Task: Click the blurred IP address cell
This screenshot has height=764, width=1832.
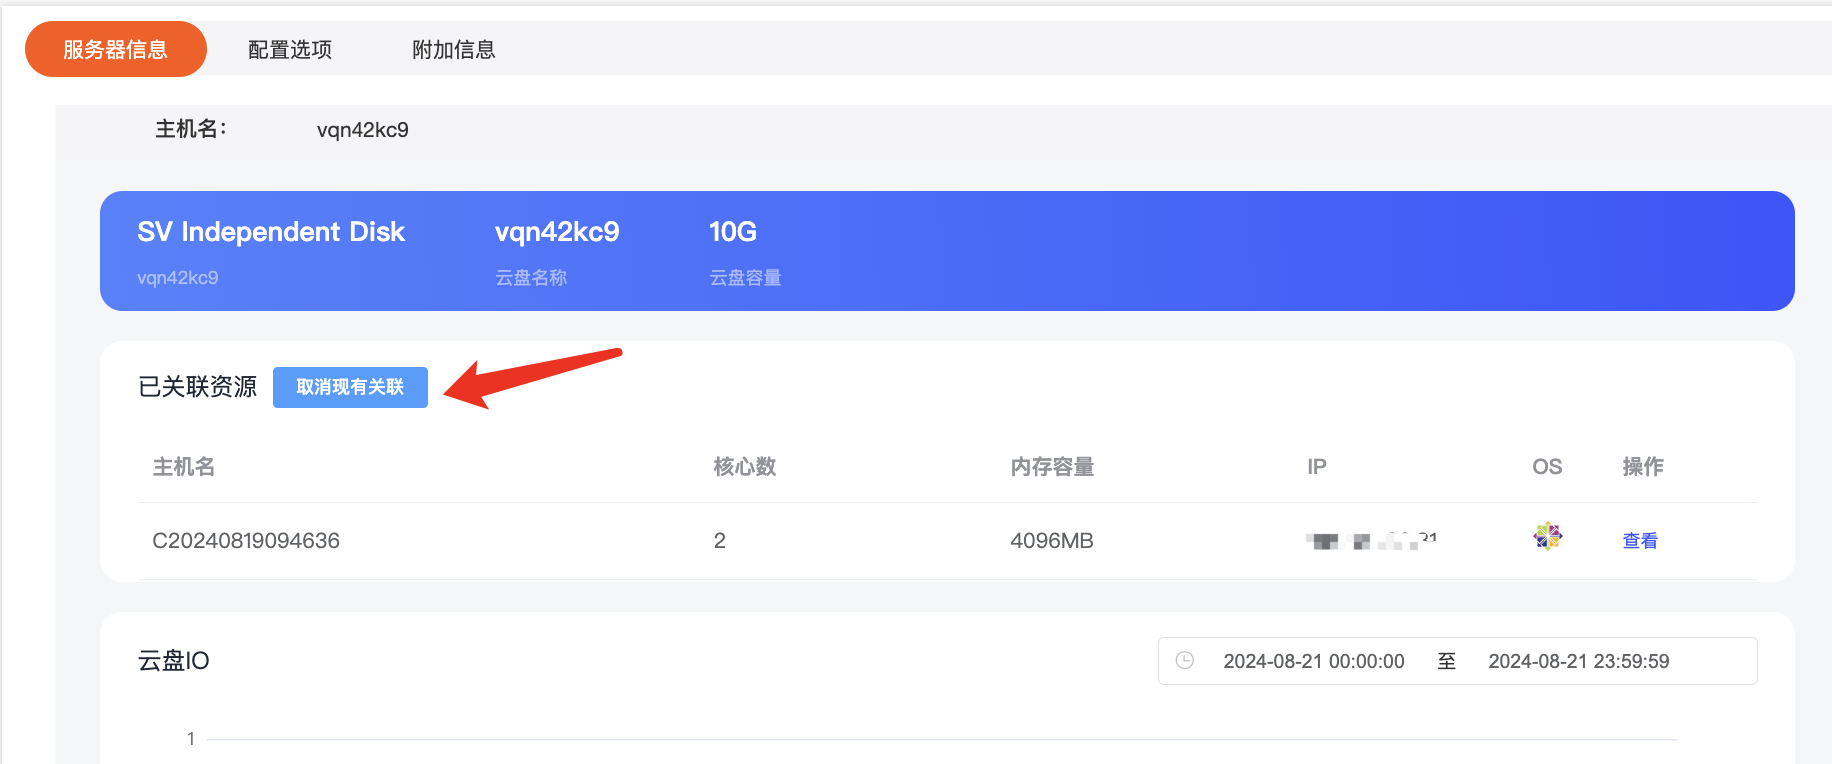Action: coord(1371,541)
